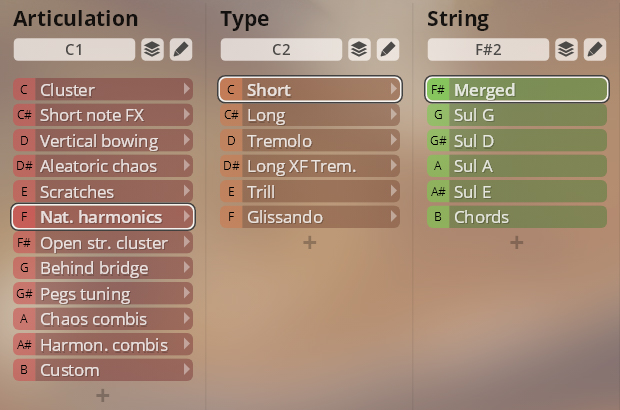Add a new entry with Type plus icon
Image resolution: width=620 pixels, height=410 pixels.
click(310, 242)
